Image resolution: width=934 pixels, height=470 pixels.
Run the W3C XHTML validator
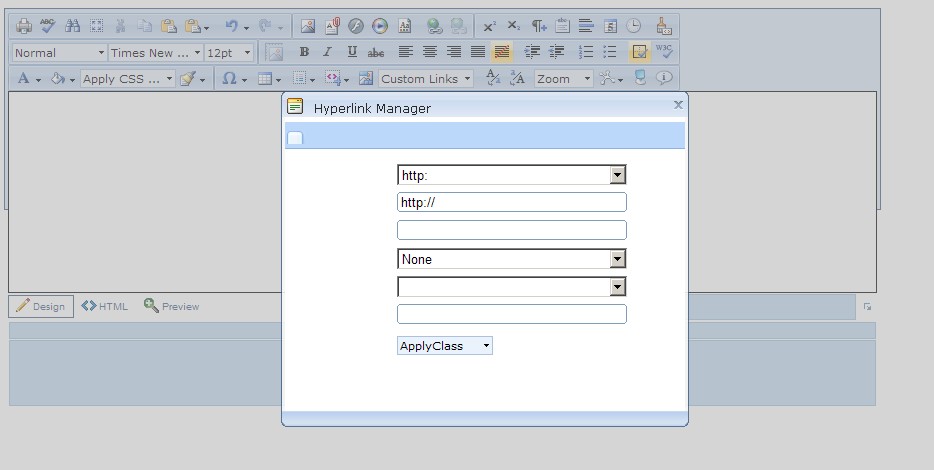pyautogui.click(x=664, y=52)
